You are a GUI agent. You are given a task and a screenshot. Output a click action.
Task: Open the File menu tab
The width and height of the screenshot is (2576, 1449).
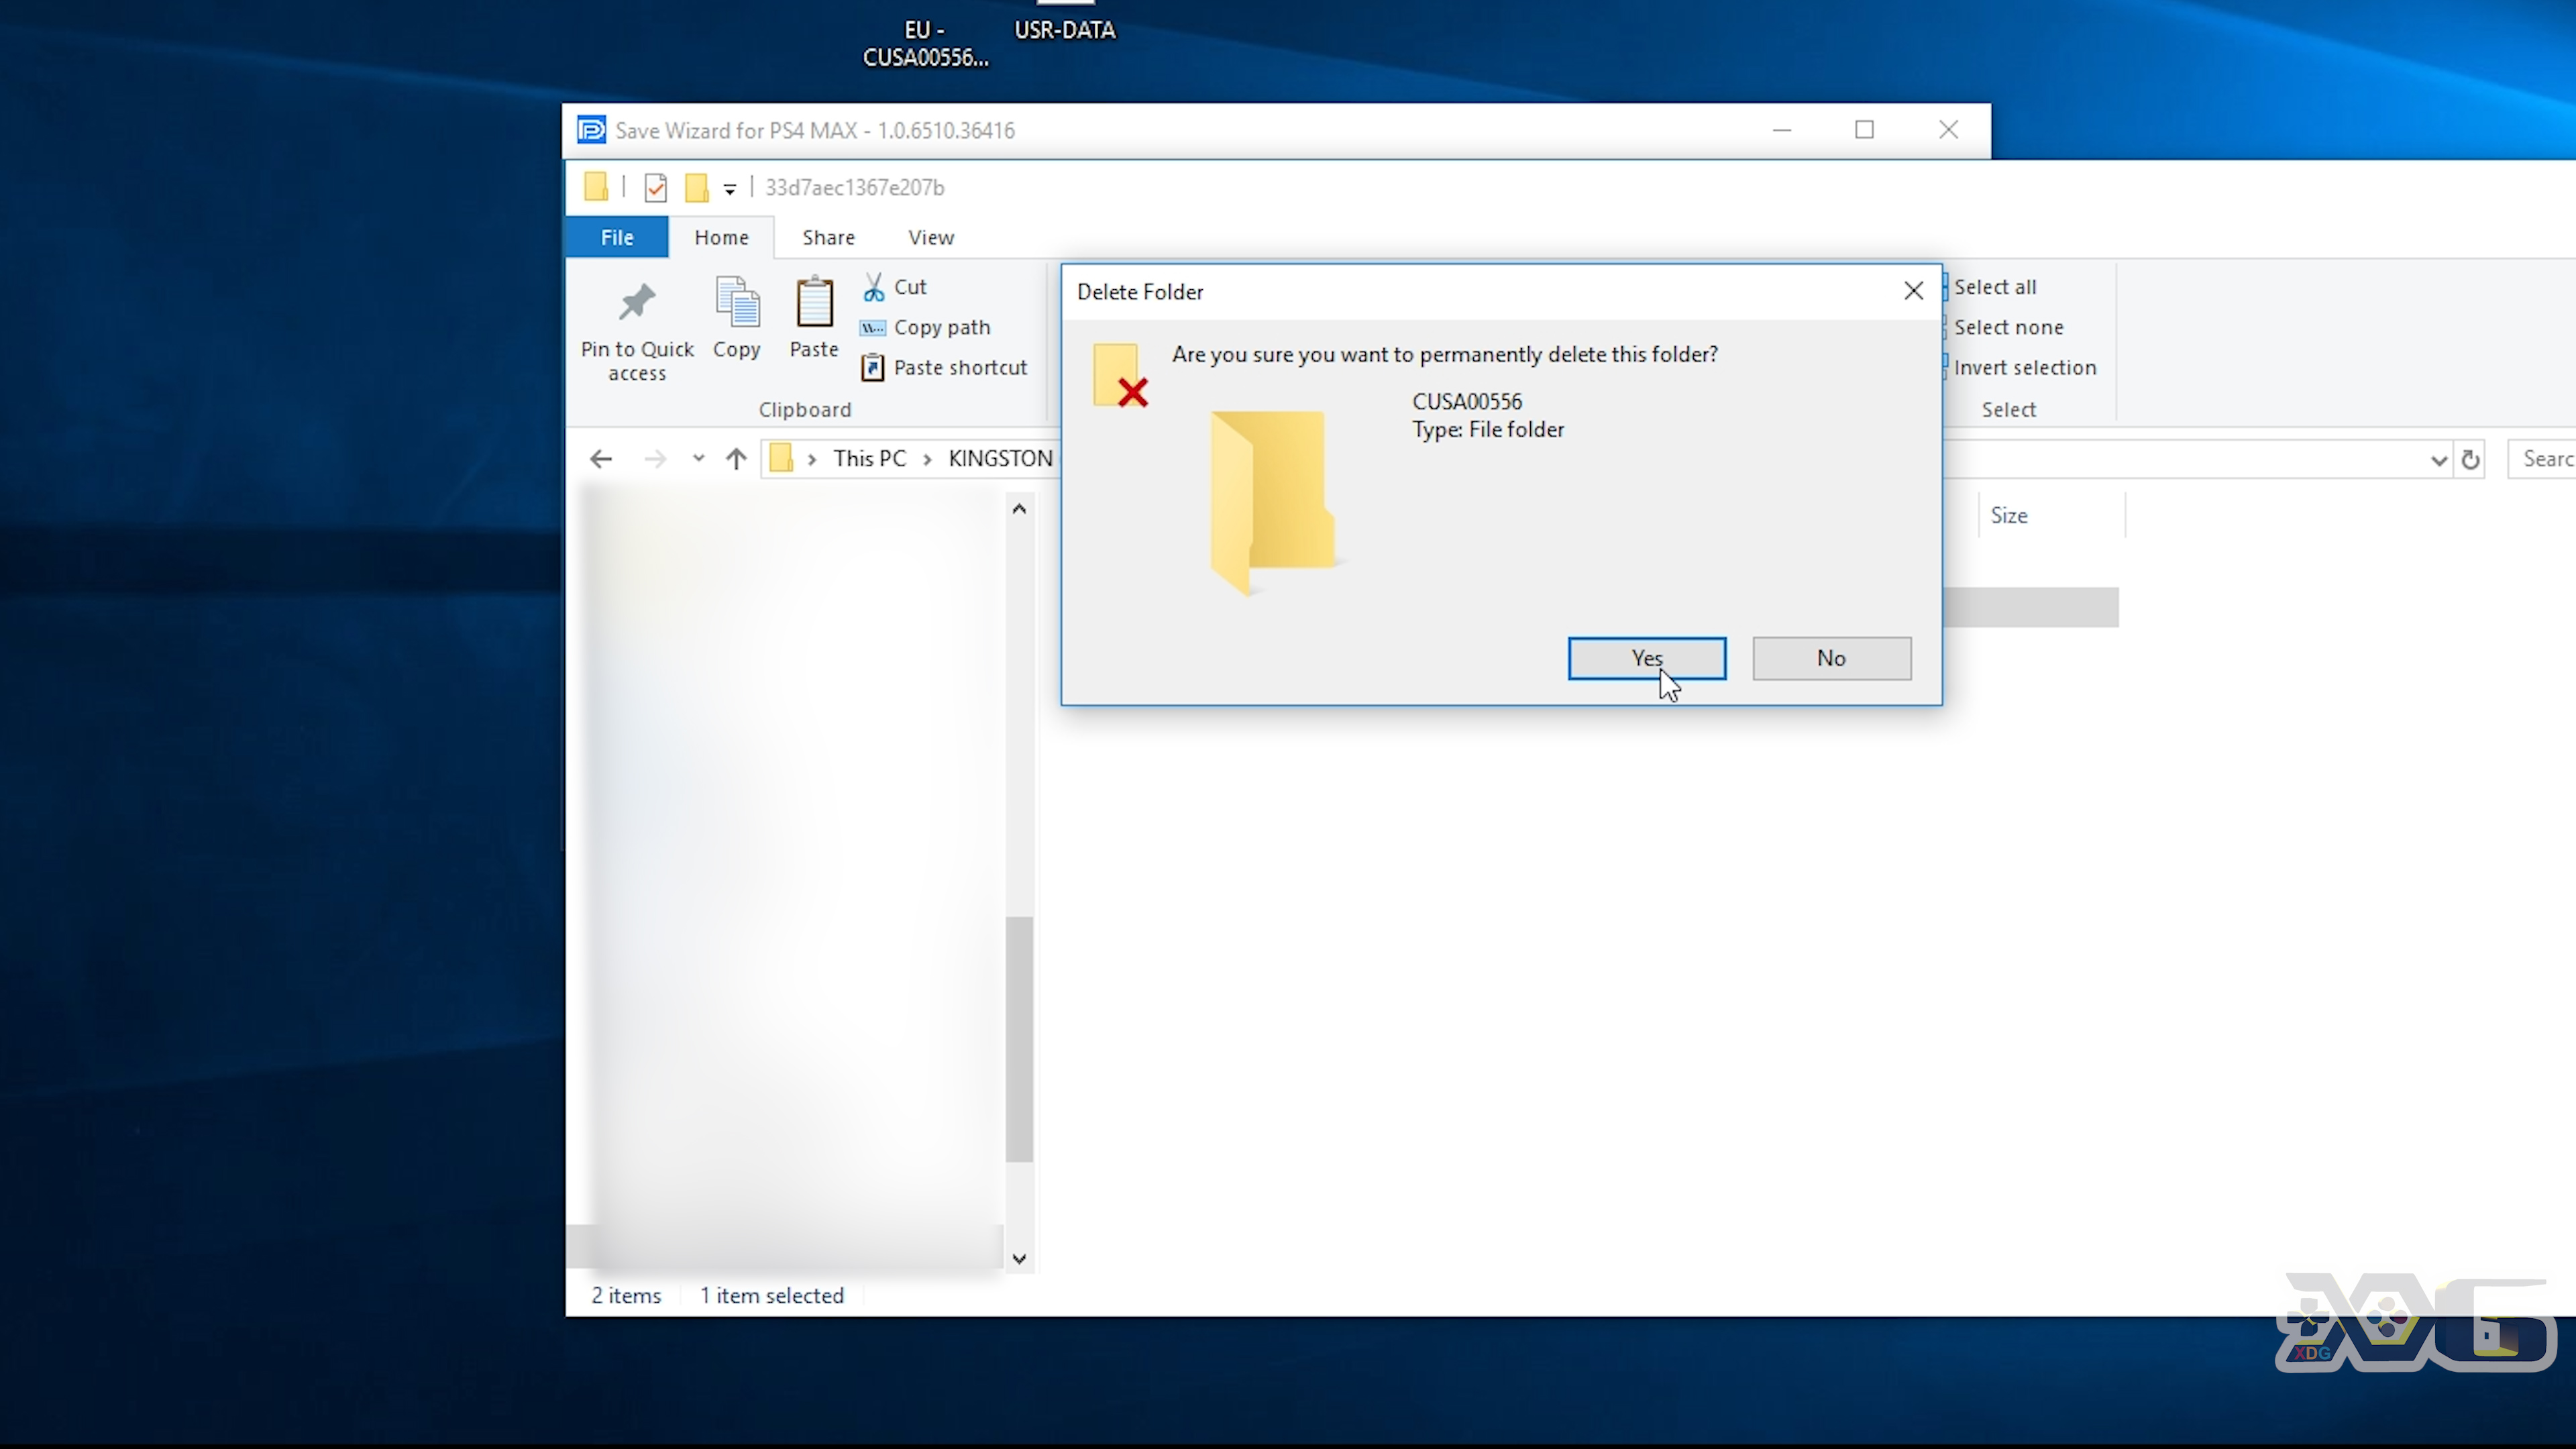pos(617,235)
